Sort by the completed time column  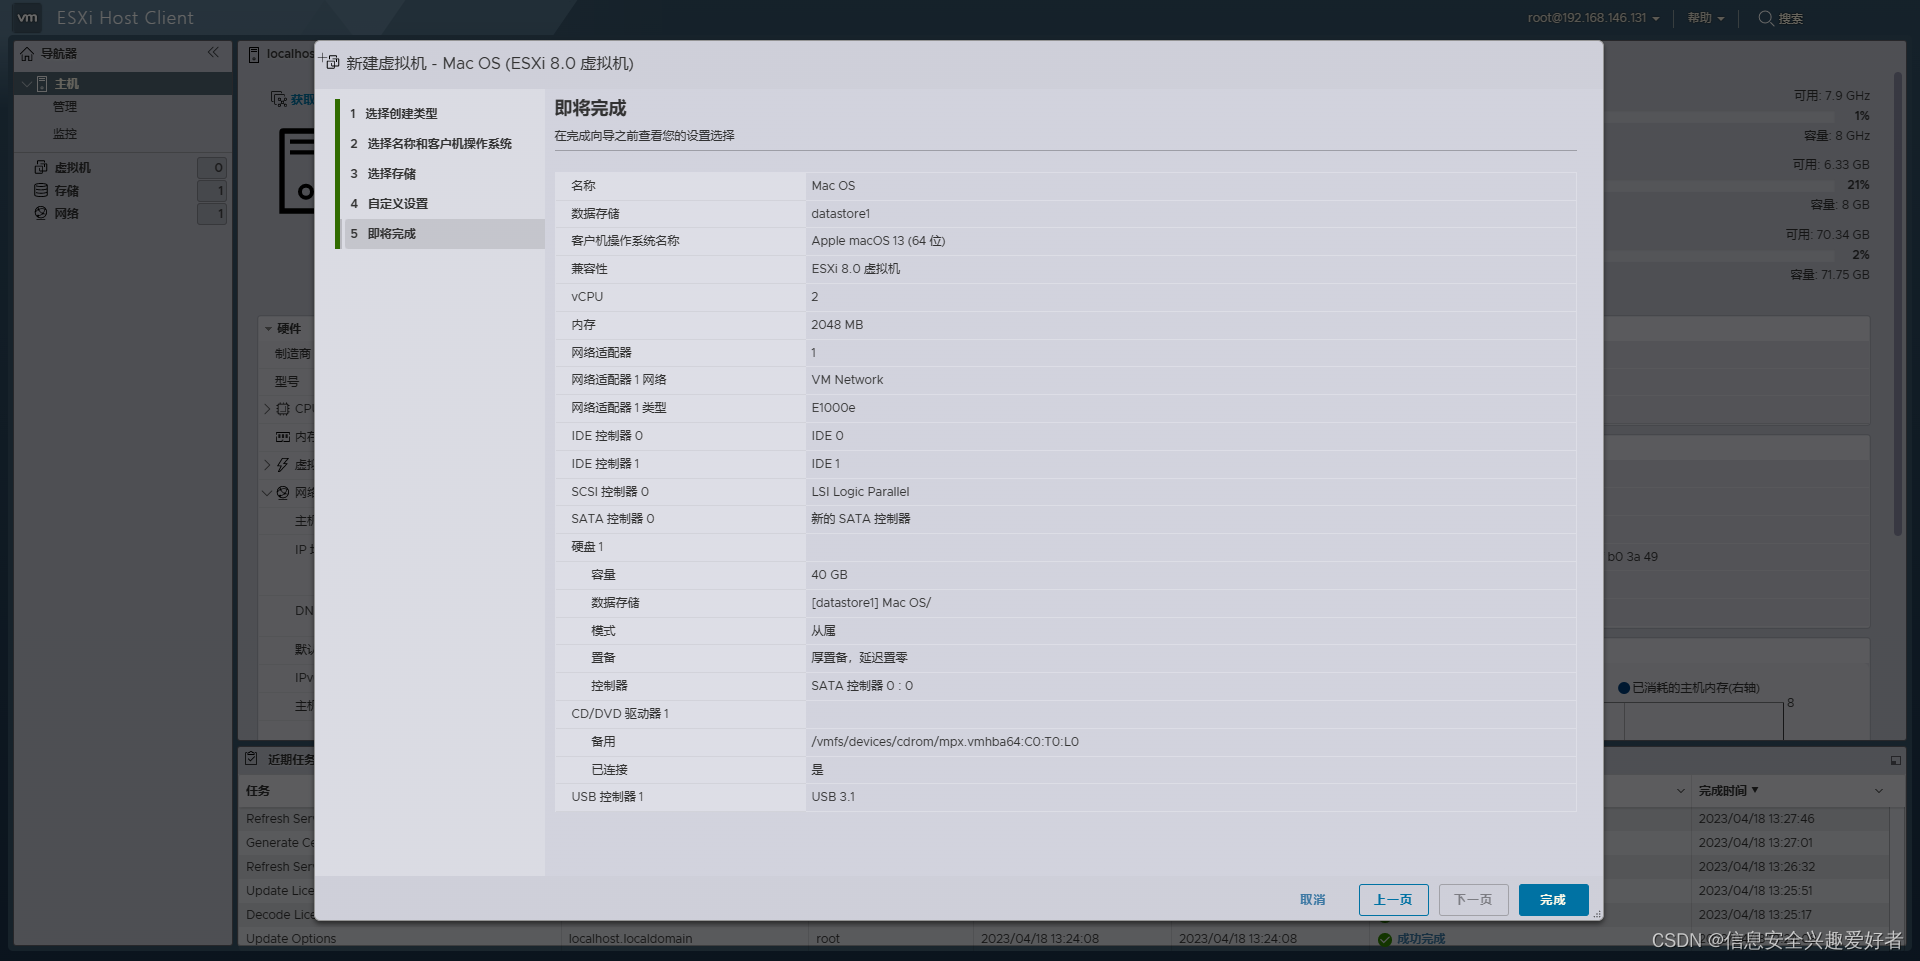[x=1727, y=791]
